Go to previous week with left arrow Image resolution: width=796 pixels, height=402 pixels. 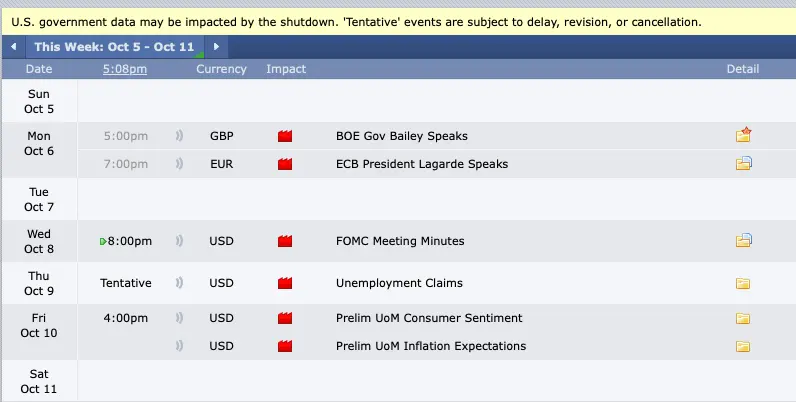coord(14,47)
